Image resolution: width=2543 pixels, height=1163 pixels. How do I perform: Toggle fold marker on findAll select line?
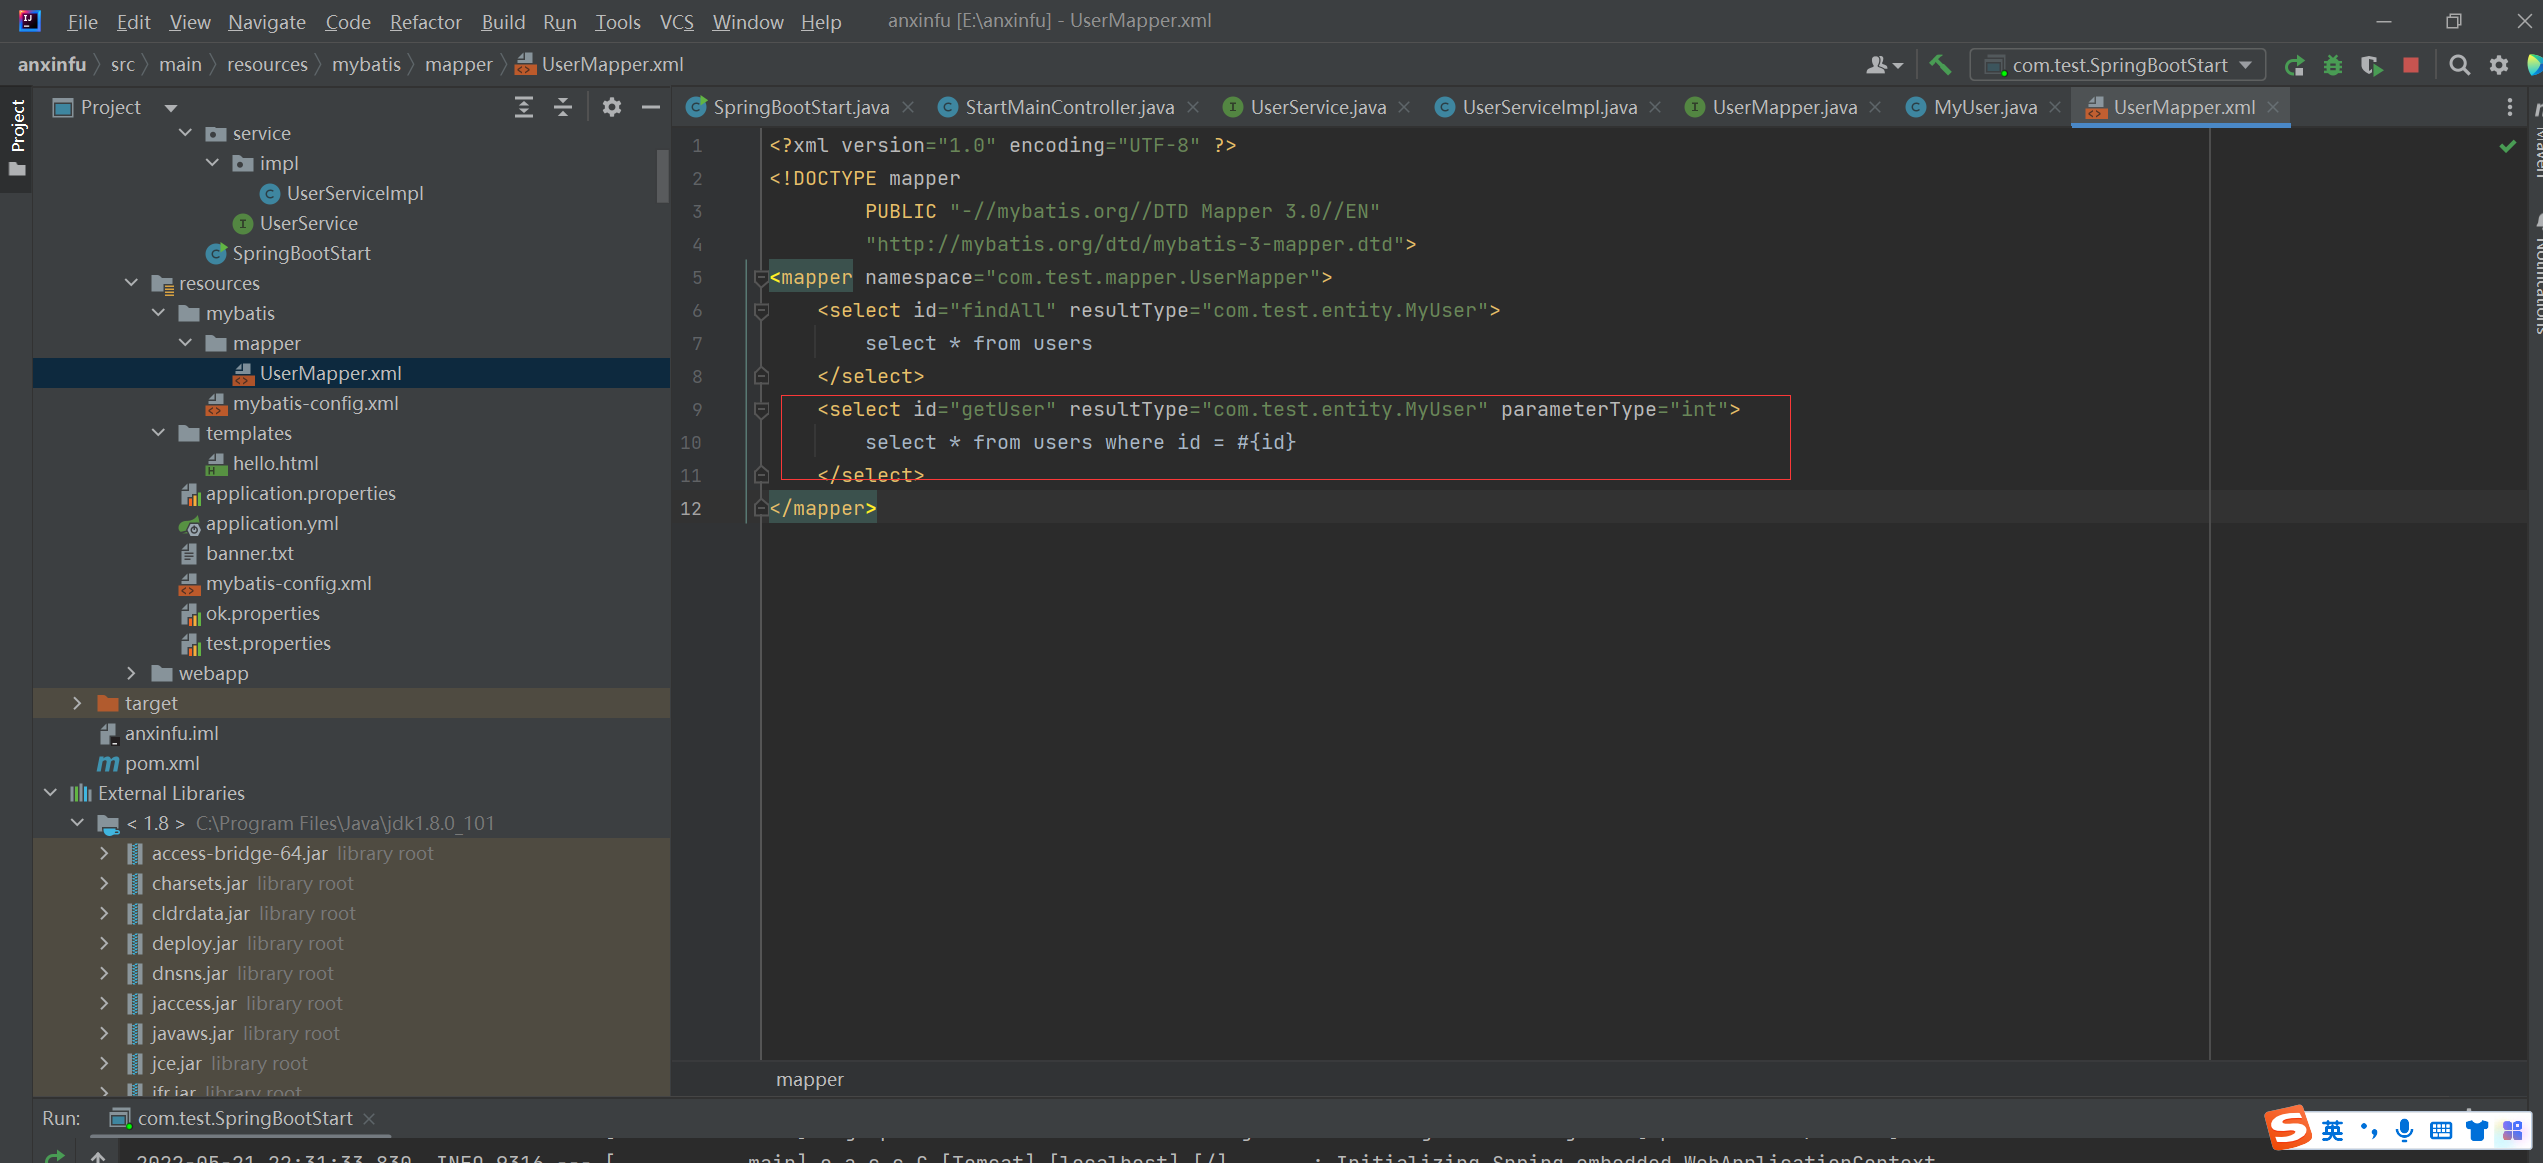pyautogui.click(x=761, y=310)
